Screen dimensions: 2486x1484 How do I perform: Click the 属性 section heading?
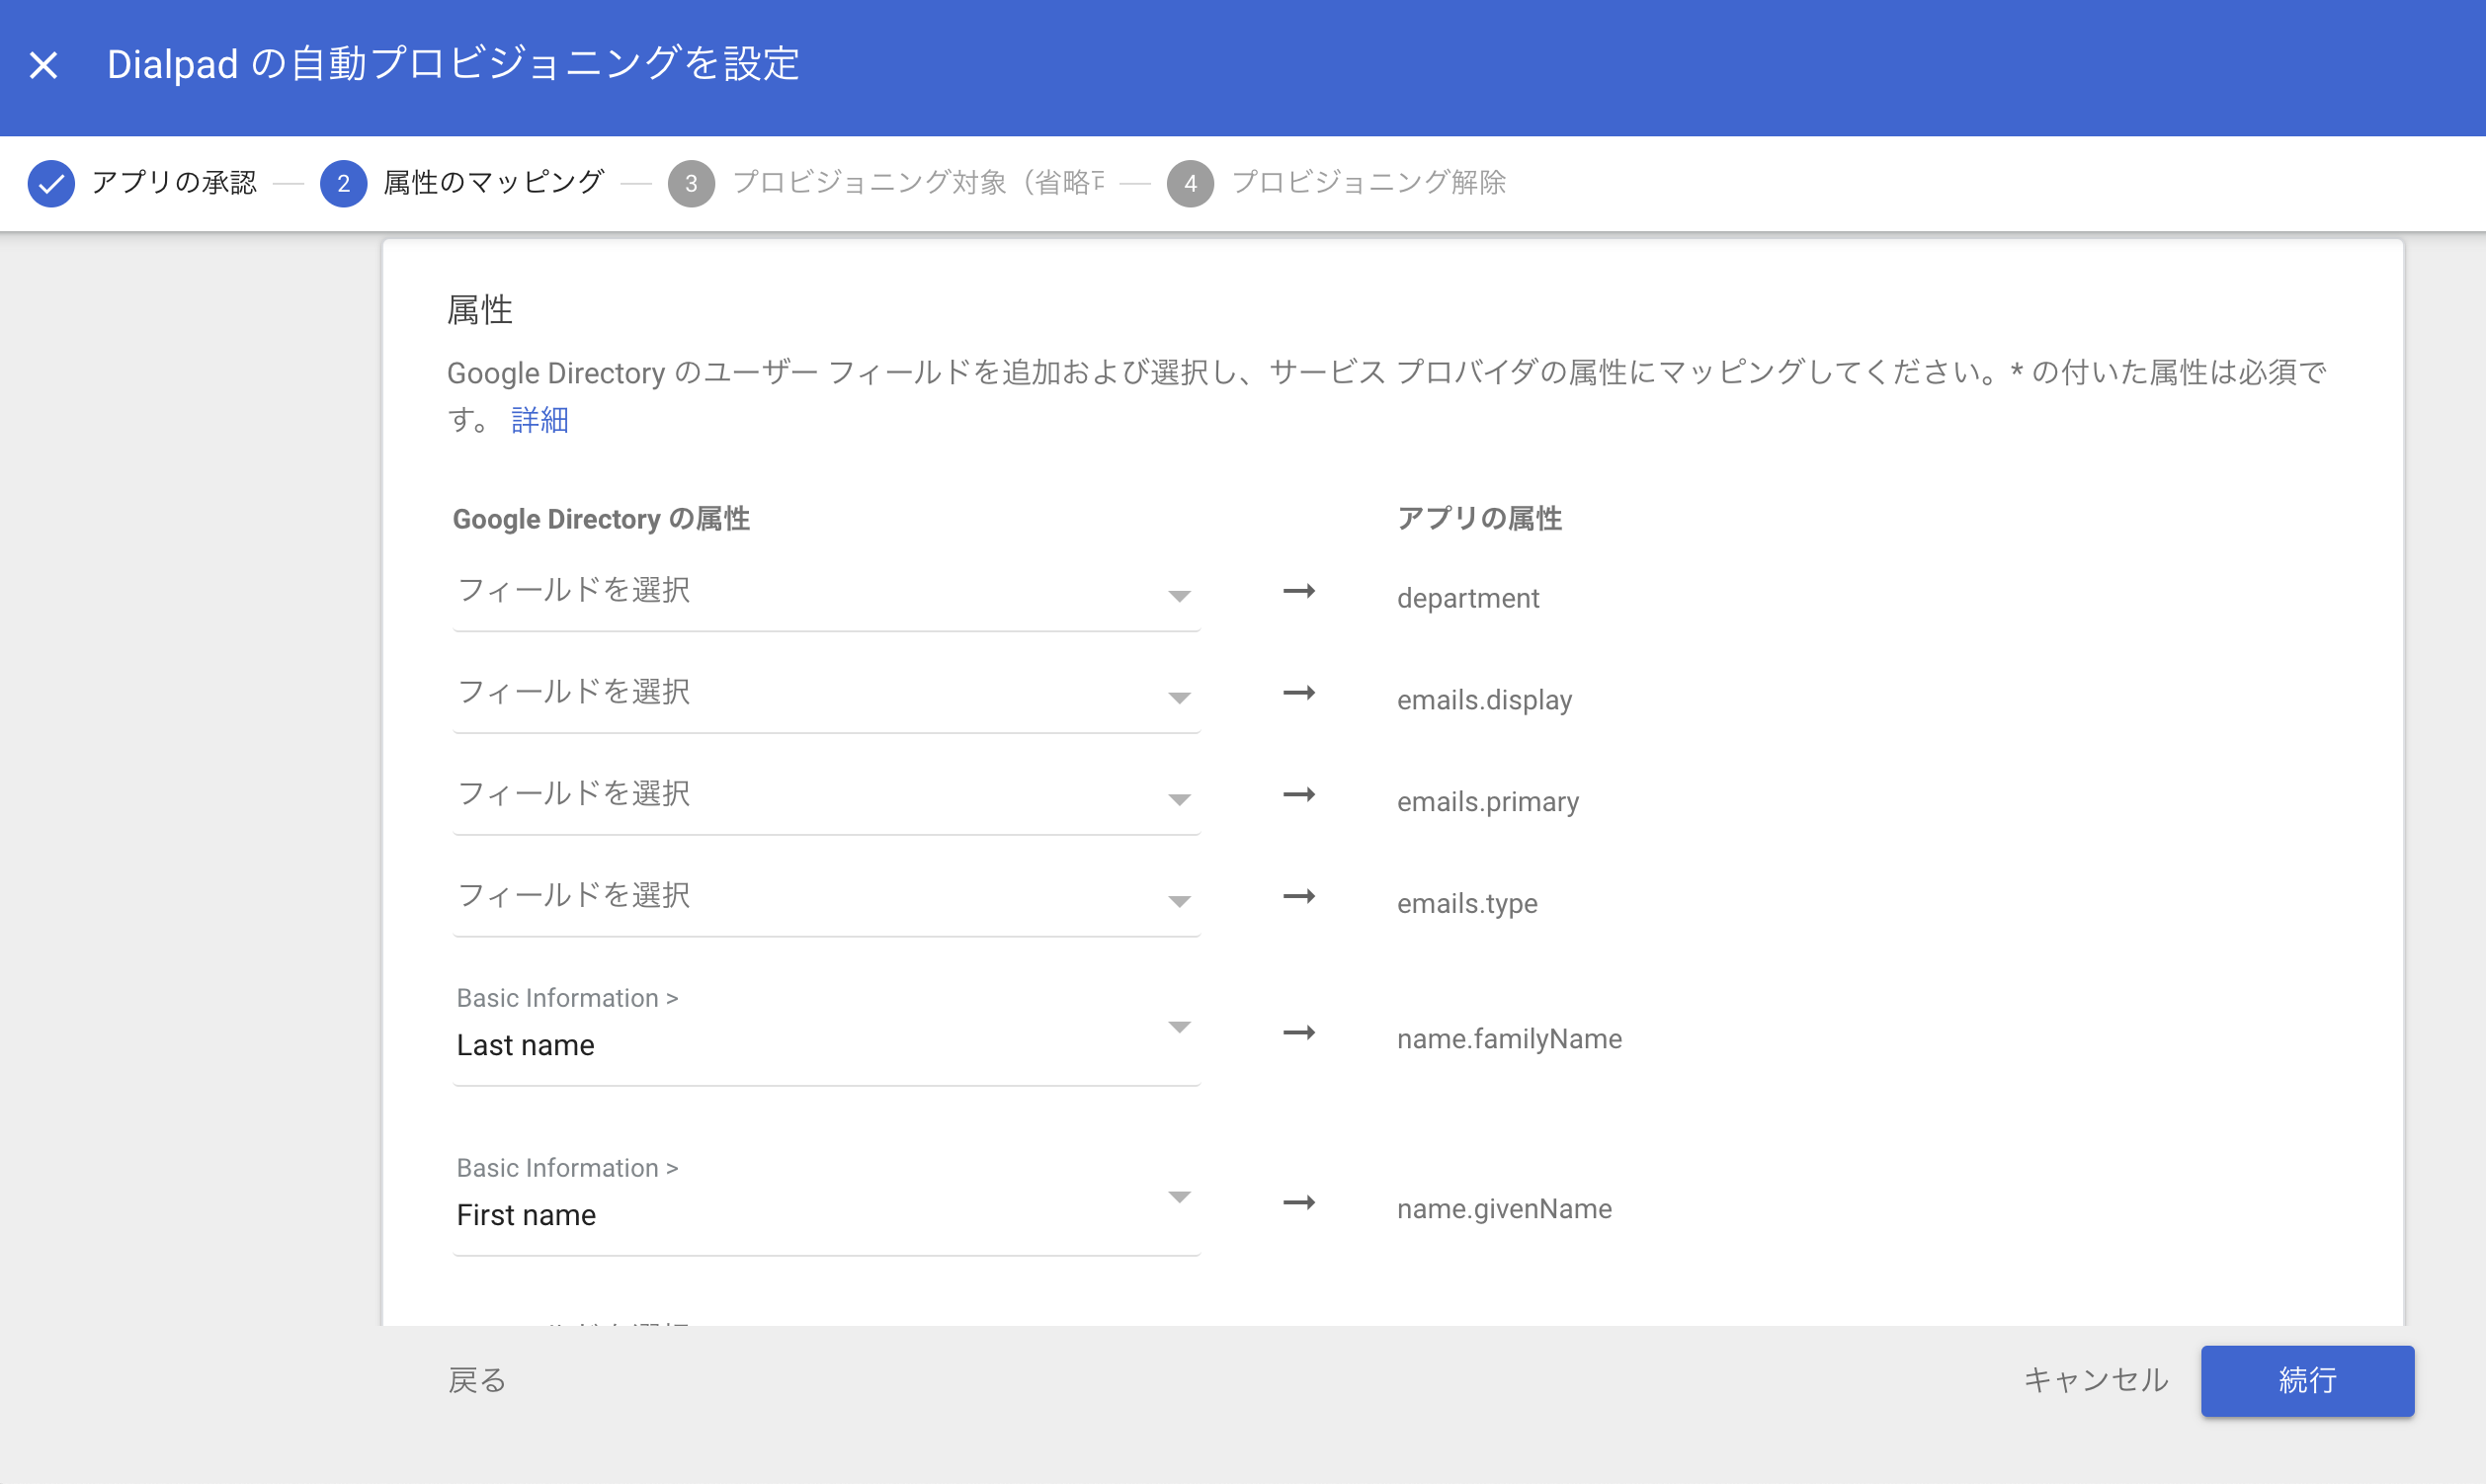[480, 310]
